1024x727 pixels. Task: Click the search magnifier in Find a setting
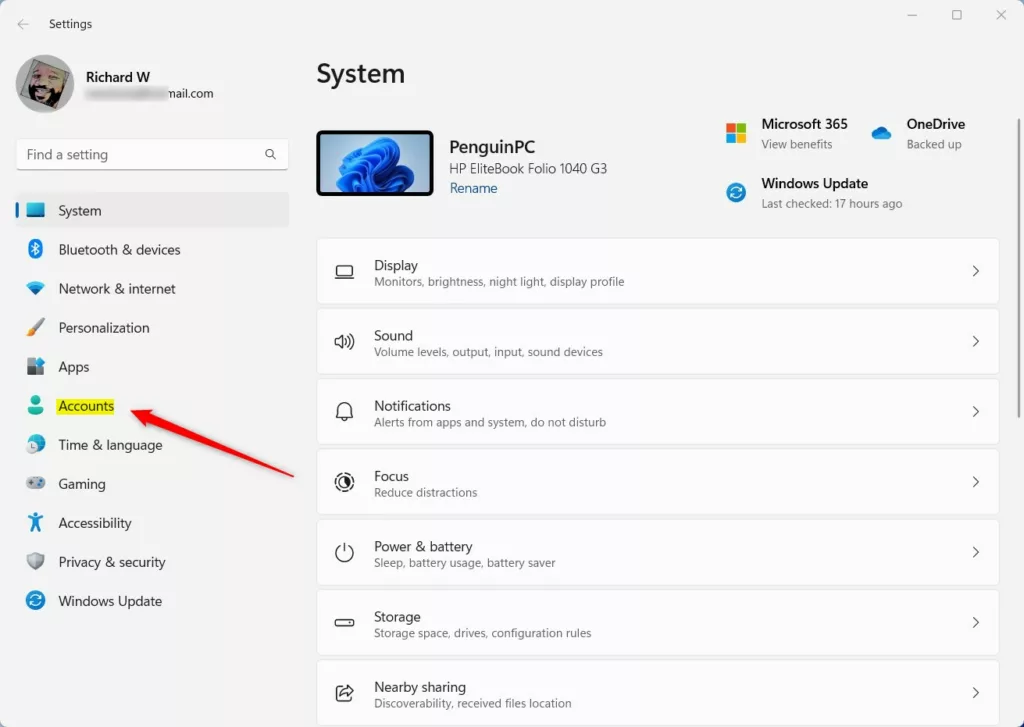coord(270,155)
